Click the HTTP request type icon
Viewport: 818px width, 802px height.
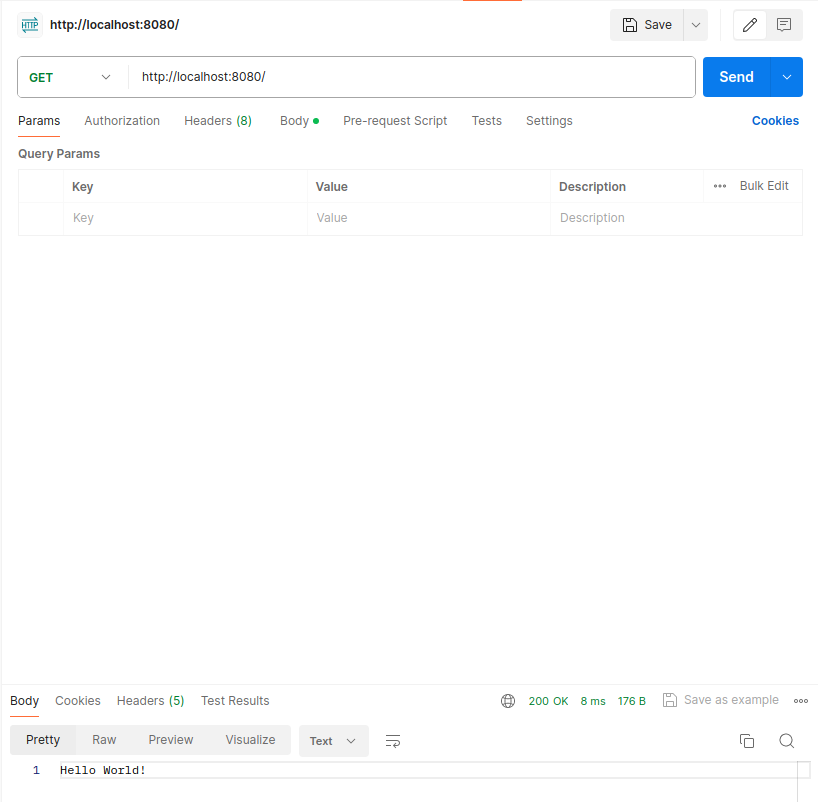[30, 25]
